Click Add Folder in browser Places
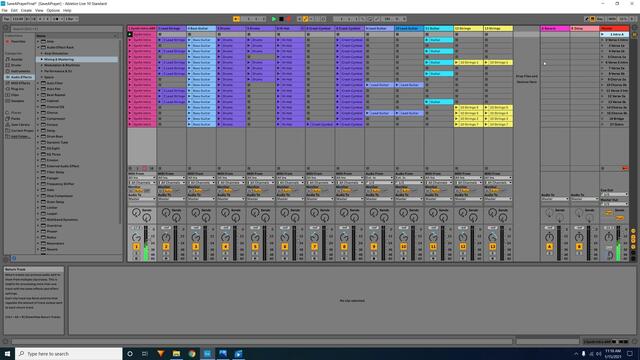Viewport: 640px width, 360px height. point(20,136)
